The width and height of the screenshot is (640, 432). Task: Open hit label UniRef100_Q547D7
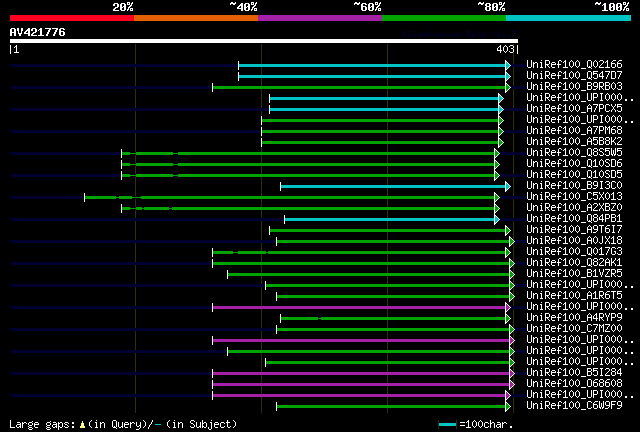(574, 76)
